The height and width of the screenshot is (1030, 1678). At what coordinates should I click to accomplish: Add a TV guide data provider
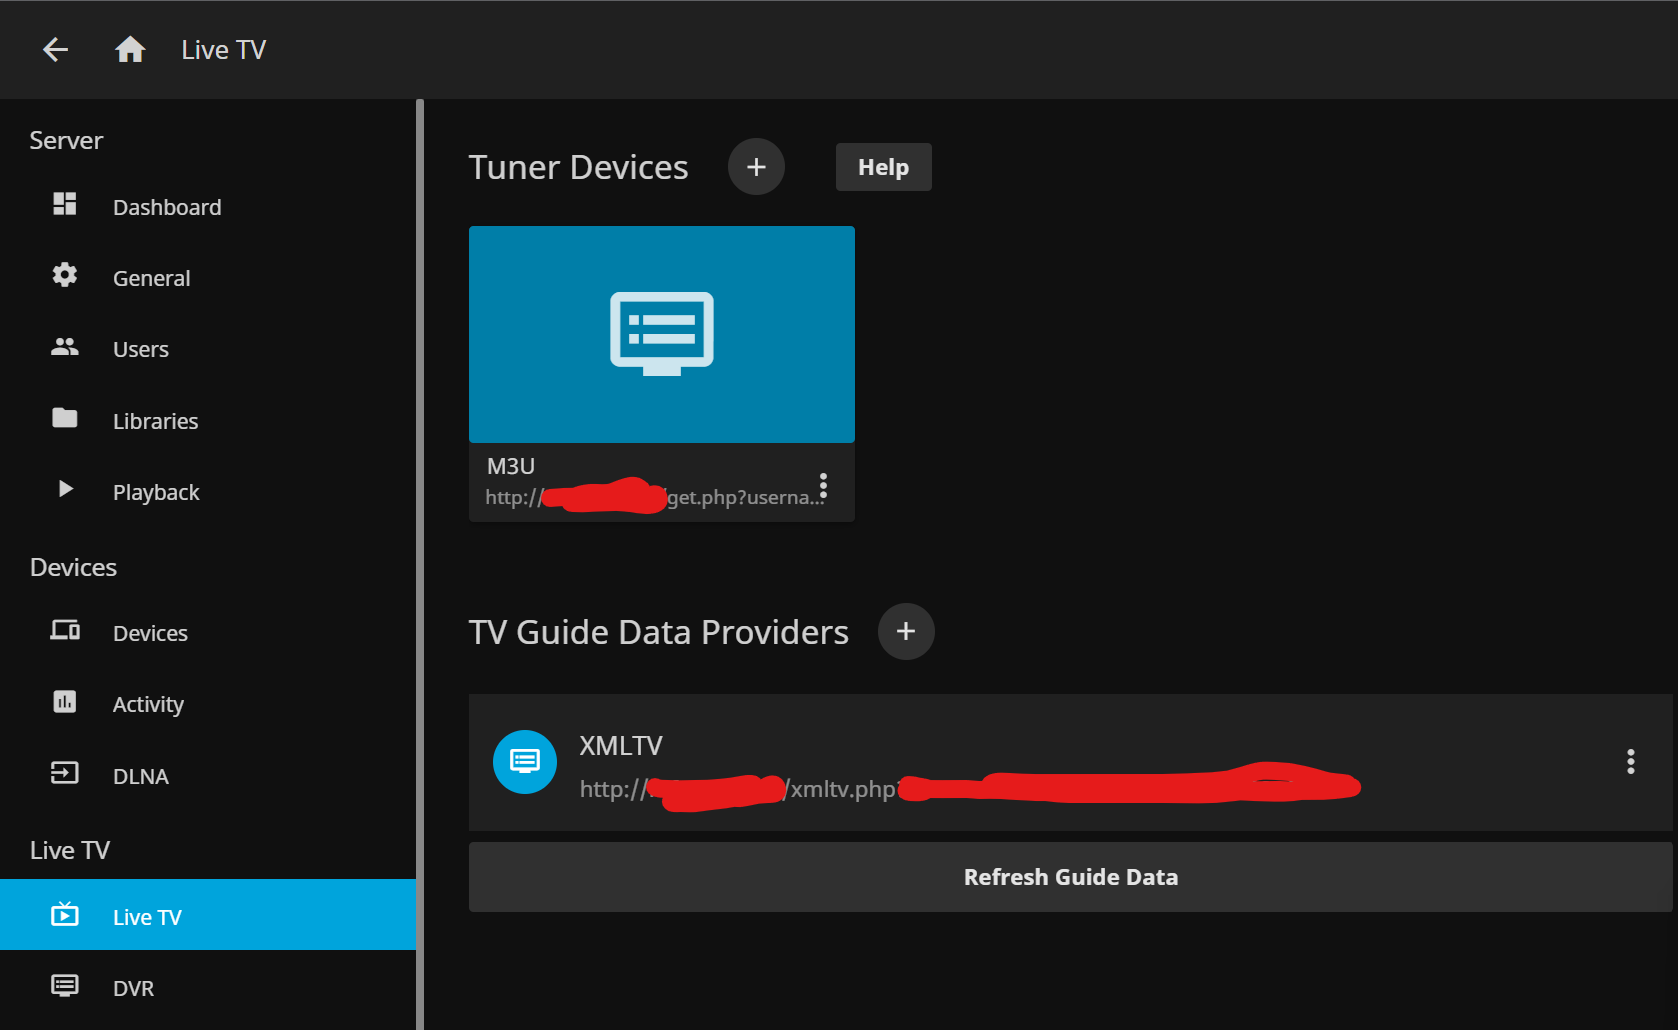906,632
